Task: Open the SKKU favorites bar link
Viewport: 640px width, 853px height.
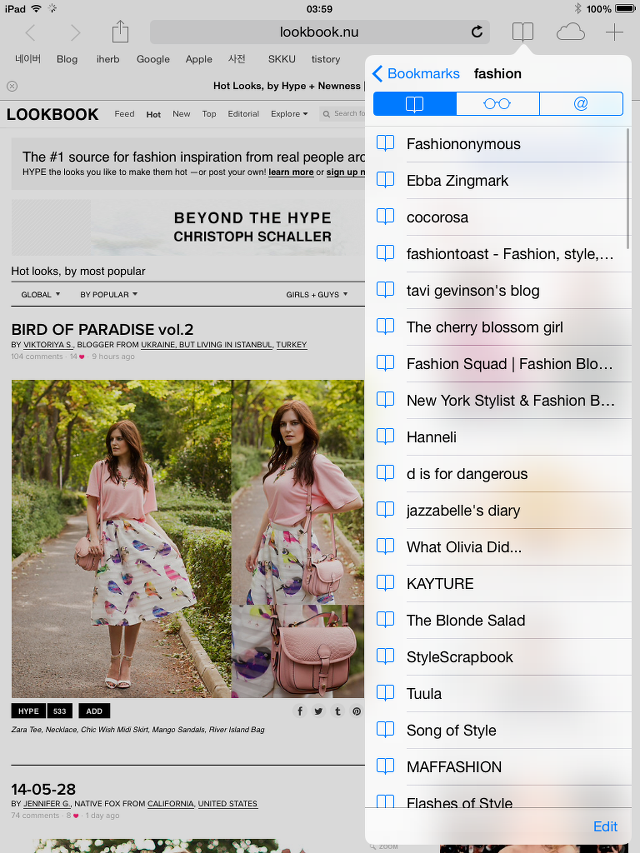Action: click(281, 59)
